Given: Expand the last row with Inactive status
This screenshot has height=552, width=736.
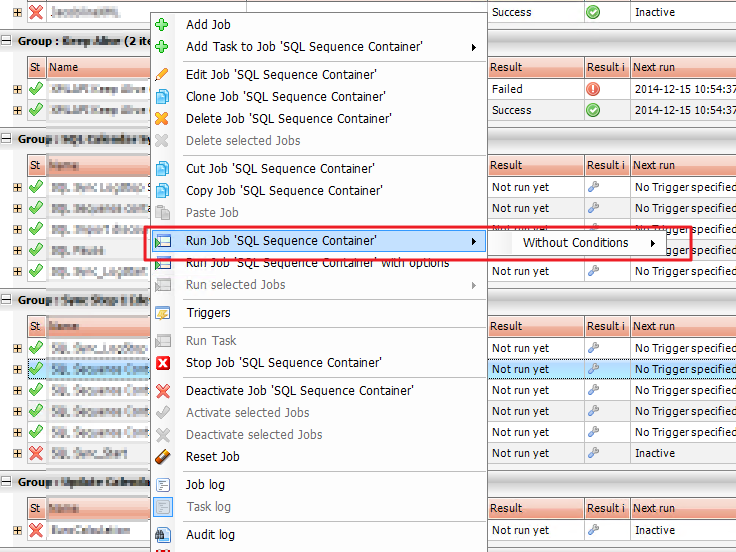Looking at the screenshot, I should pos(17,531).
